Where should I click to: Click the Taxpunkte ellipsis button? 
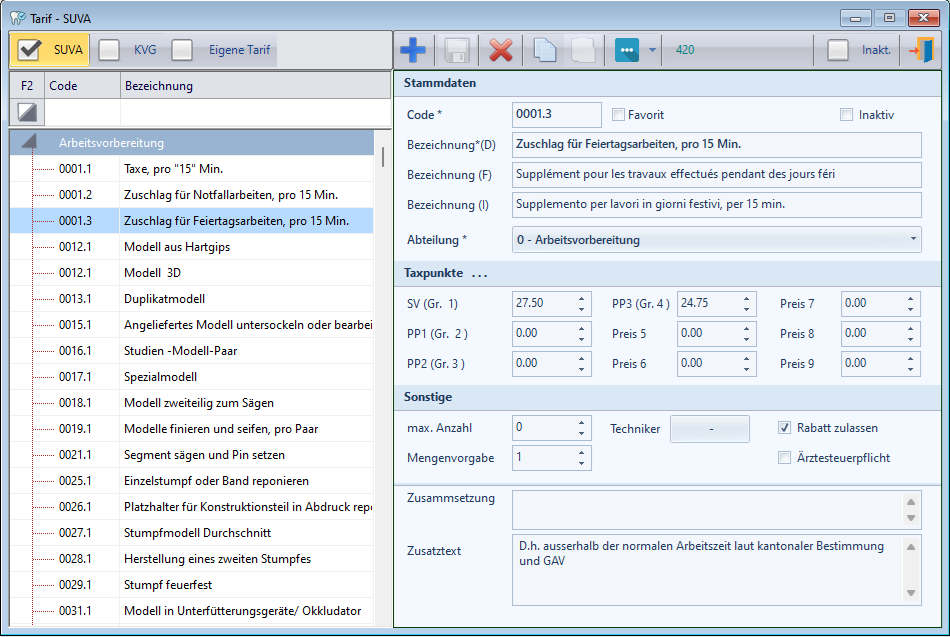[x=479, y=274]
